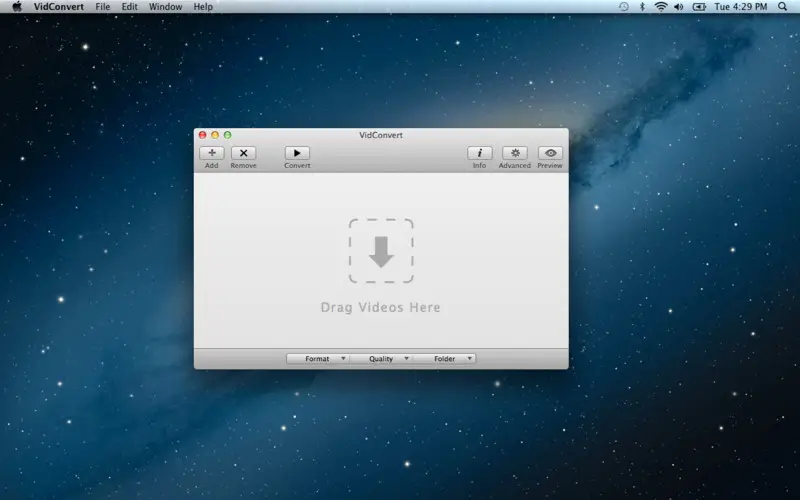Image resolution: width=800 pixels, height=500 pixels.
Task: Click the VidConvert window title text
Action: pos(381,135)
